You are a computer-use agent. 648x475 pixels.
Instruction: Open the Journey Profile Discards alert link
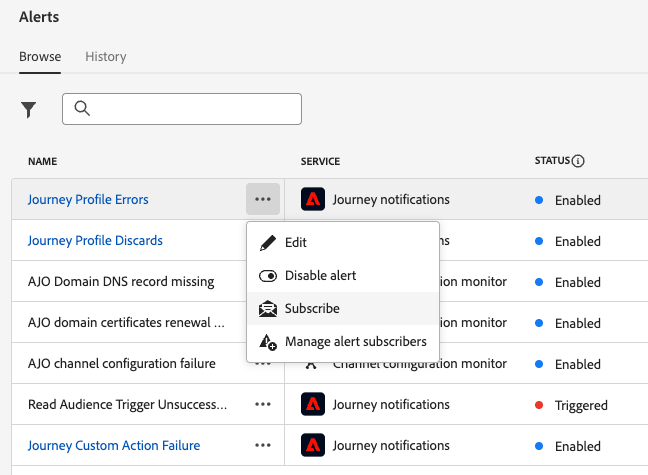click(95, 241)
